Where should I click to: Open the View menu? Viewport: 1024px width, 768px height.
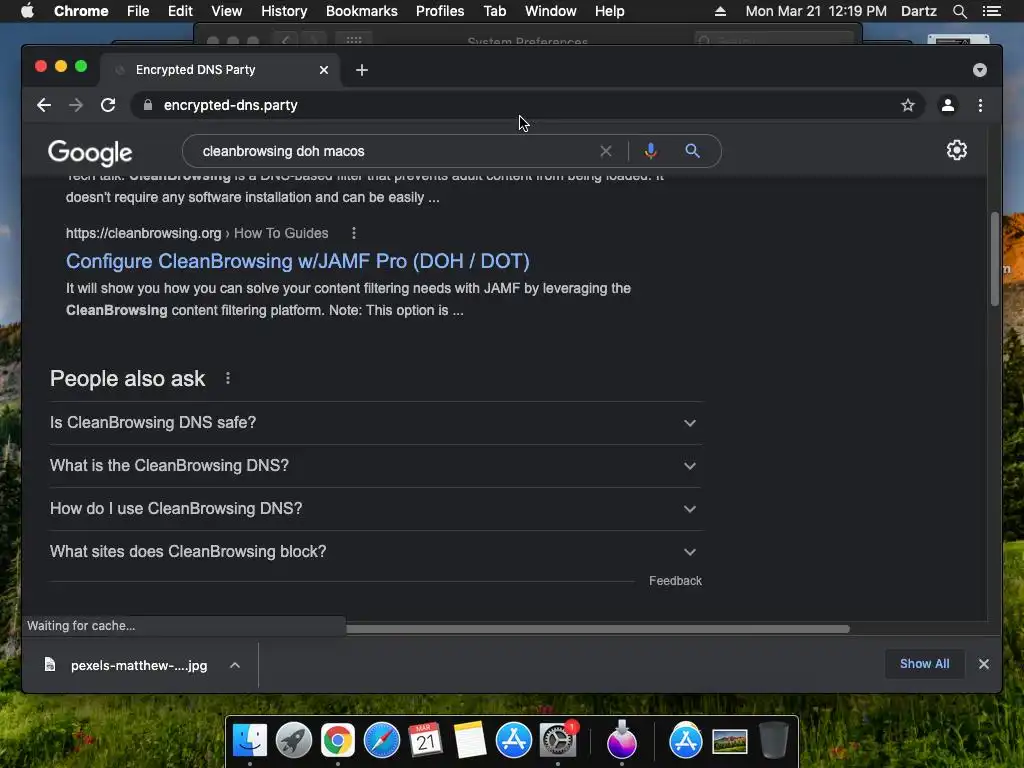pos(226,11)
